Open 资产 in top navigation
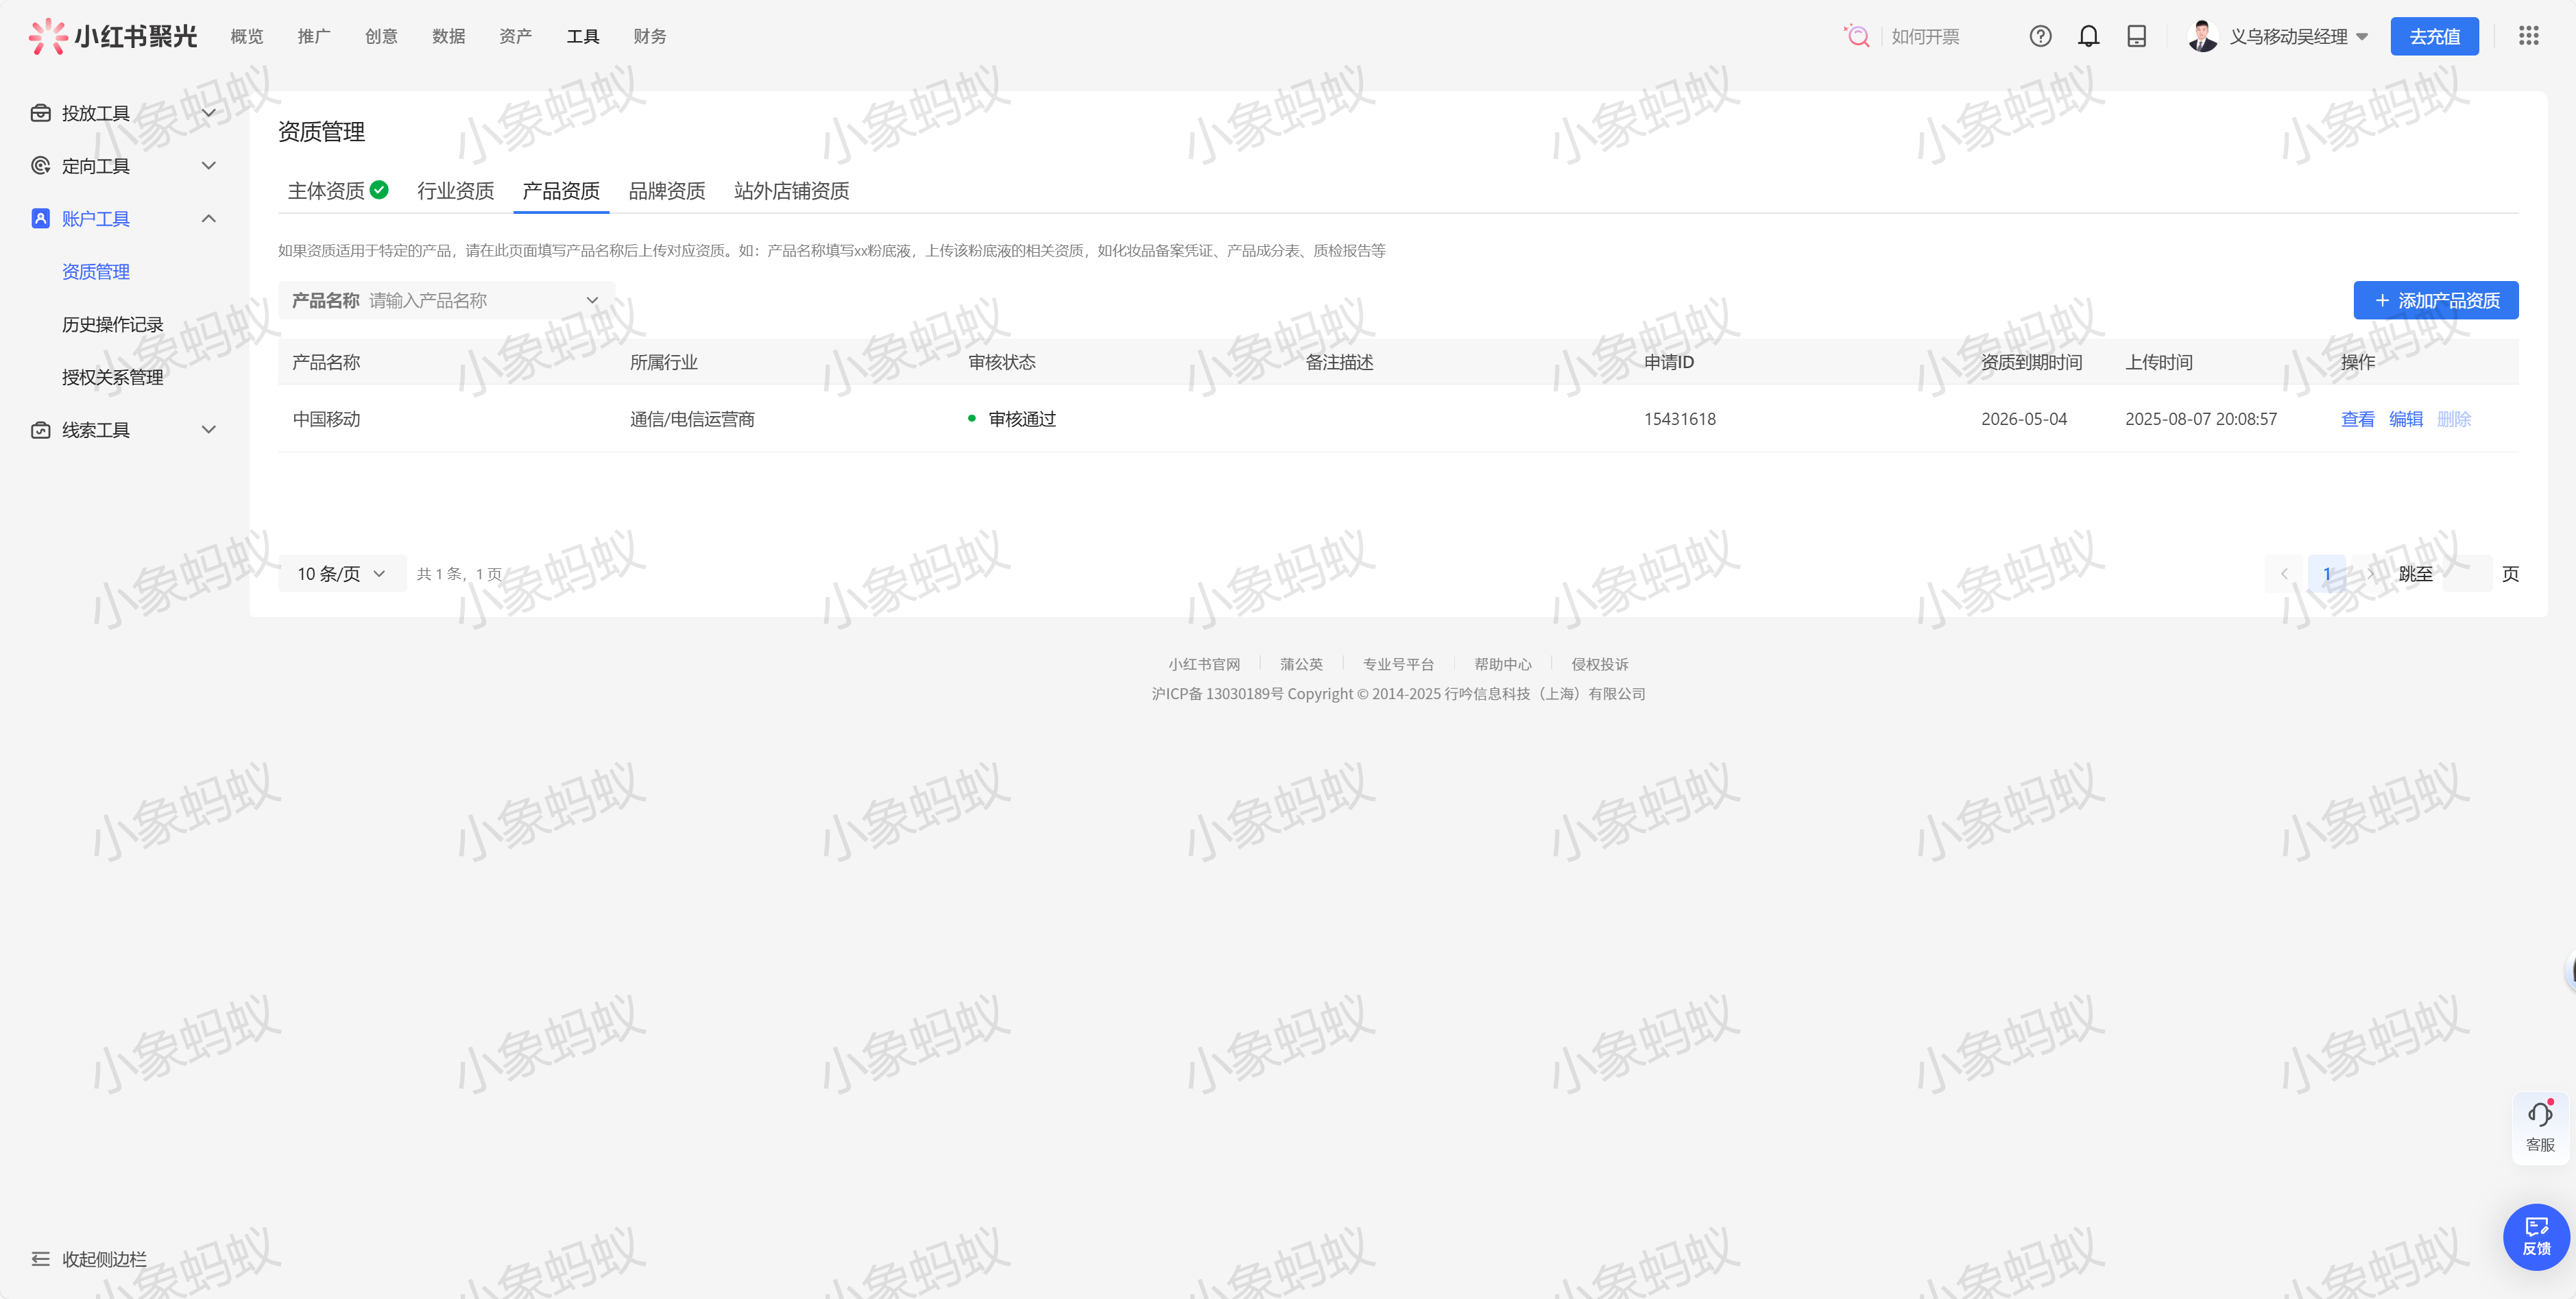The height and width of the screenshot is (1299, 2576). coord(515,36)
